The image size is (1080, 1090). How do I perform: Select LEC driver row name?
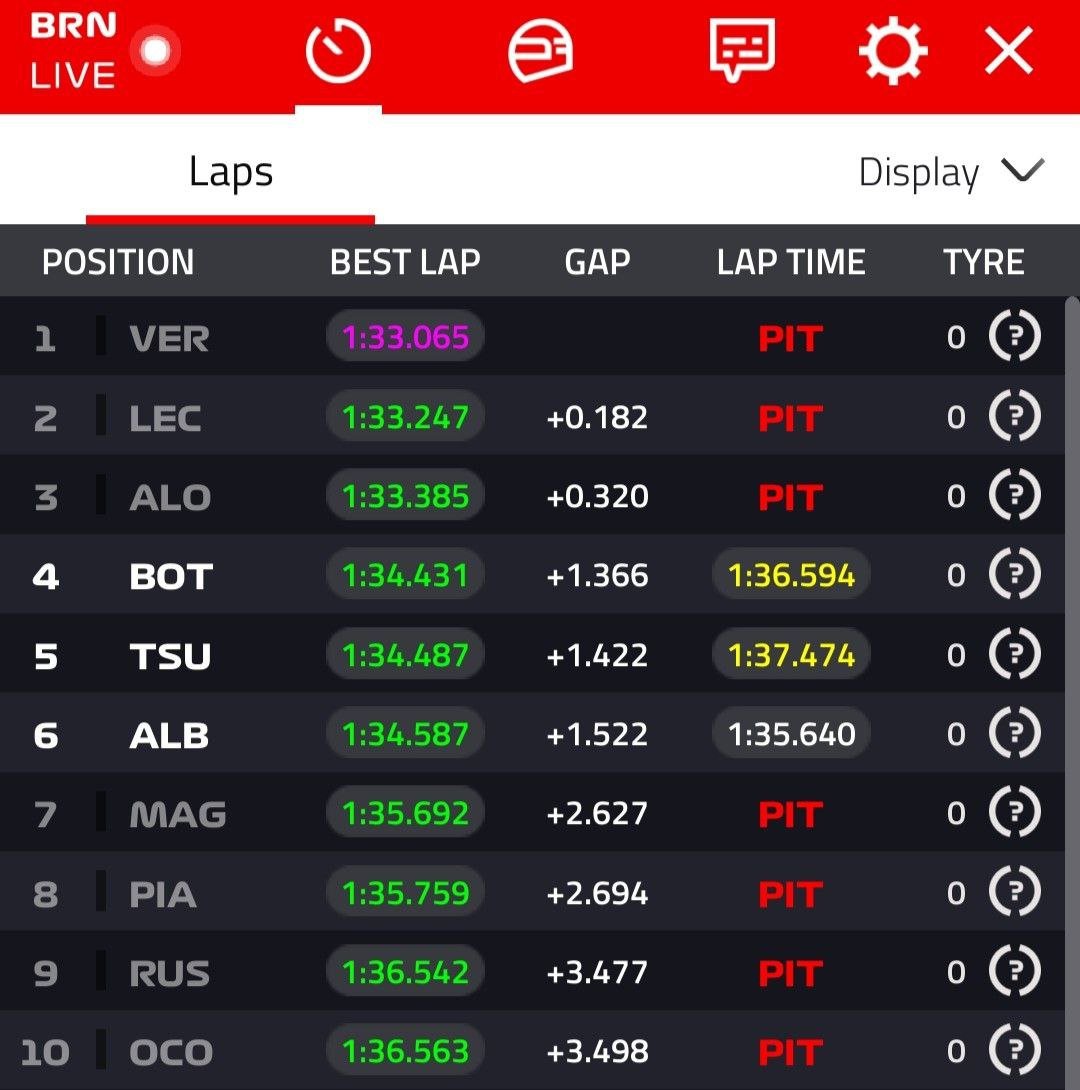coord(165,418)
